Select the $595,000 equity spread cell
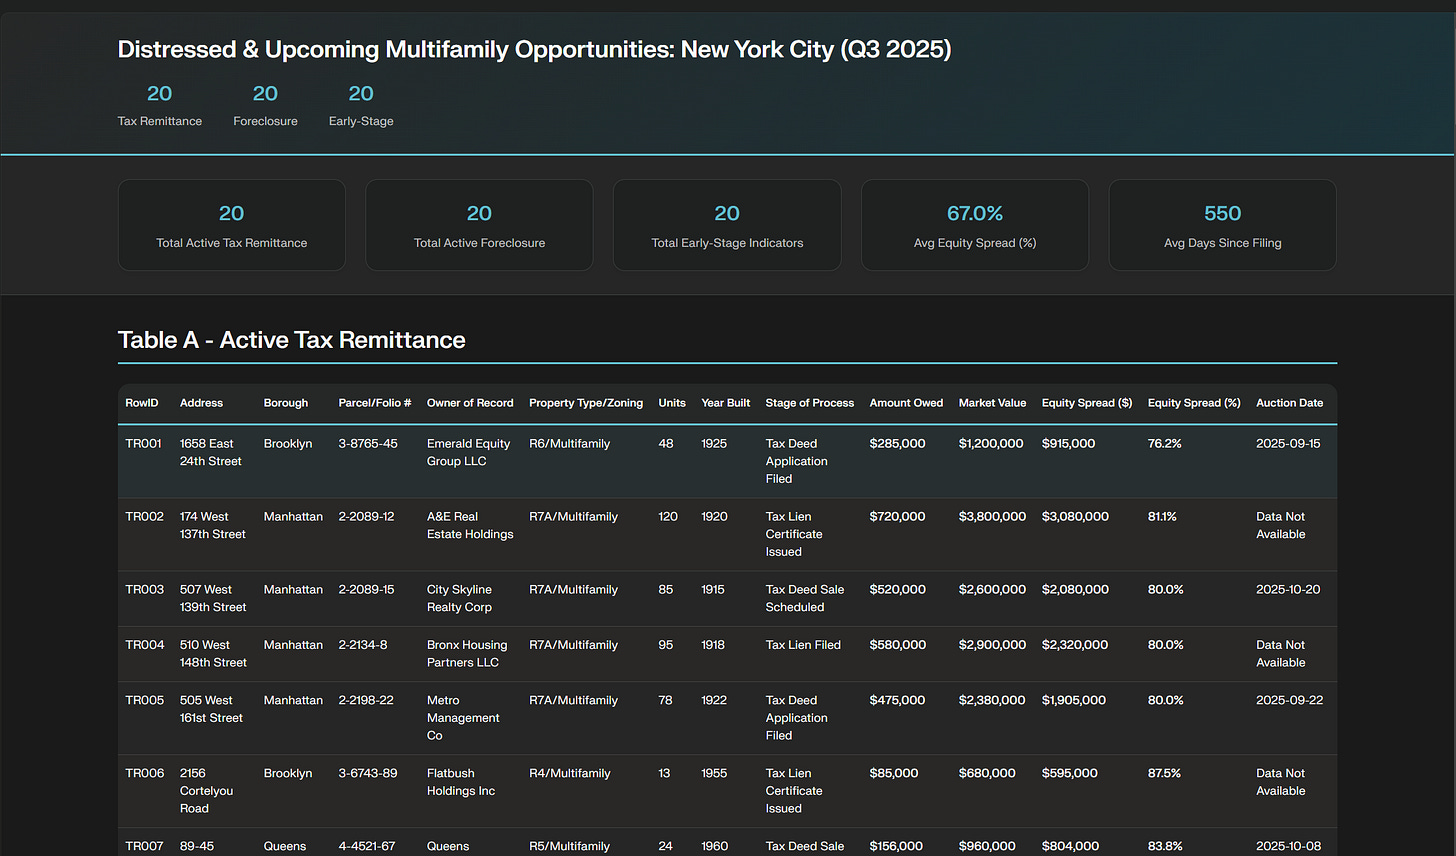 coord(1070,774)
